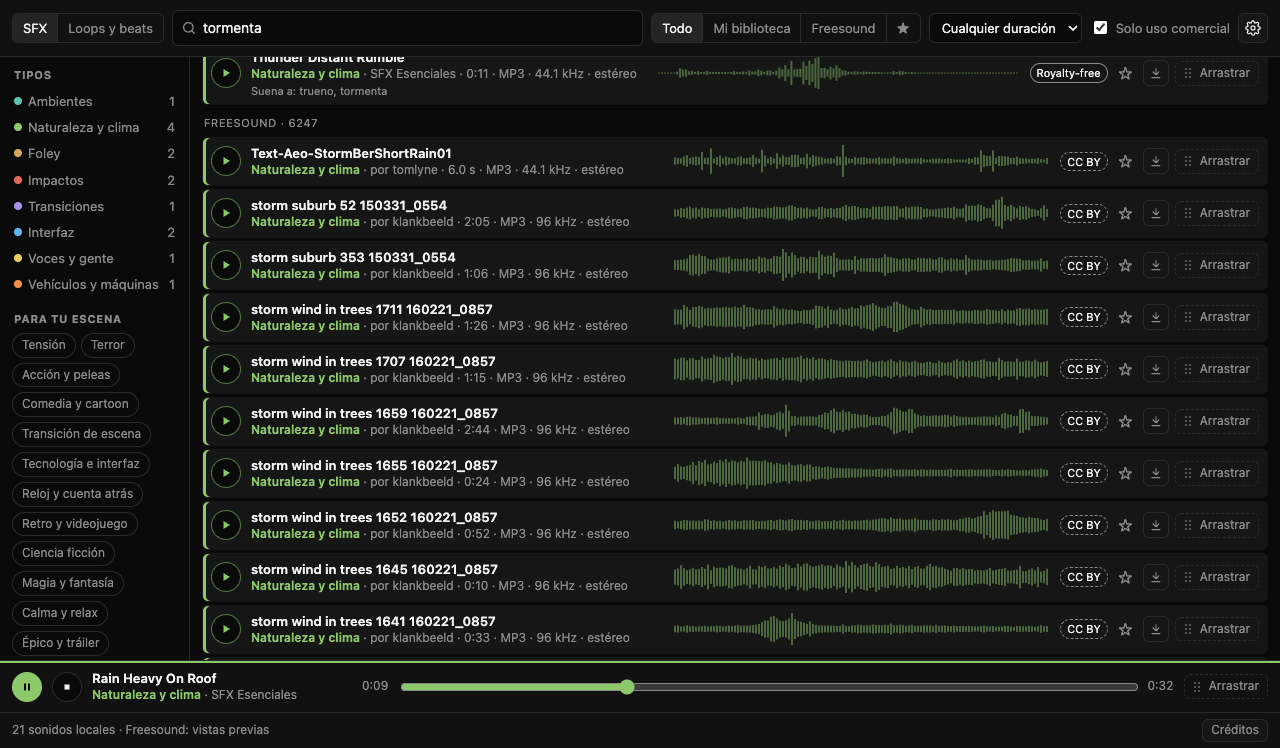Select the Freesound source tab
The height and width of the screenshot is (748, 1280).
(x=843, y=28)
